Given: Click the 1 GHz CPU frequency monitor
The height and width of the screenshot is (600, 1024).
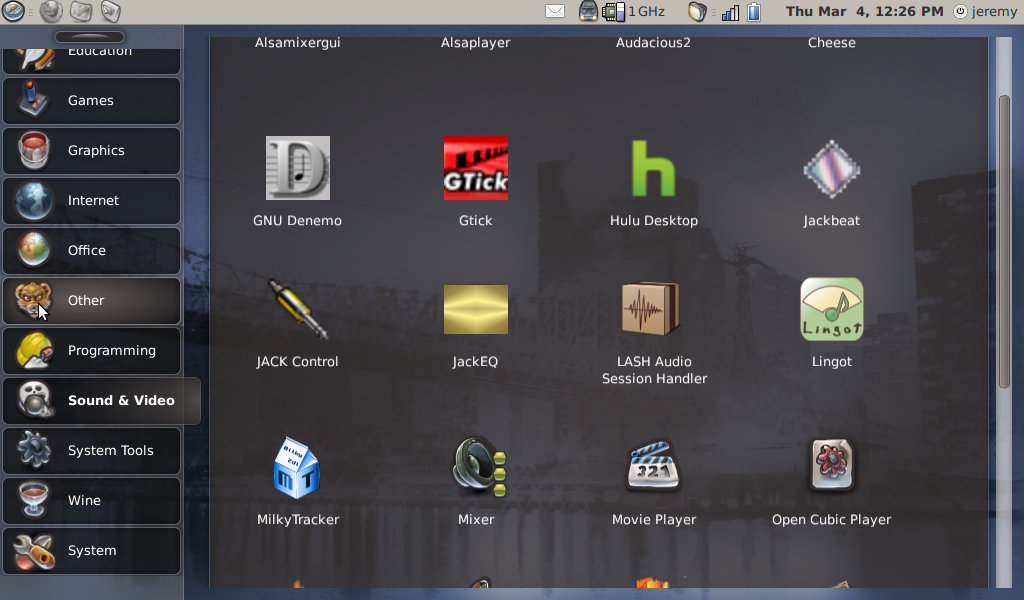Looking at the screenshot, I should point(633,12).
